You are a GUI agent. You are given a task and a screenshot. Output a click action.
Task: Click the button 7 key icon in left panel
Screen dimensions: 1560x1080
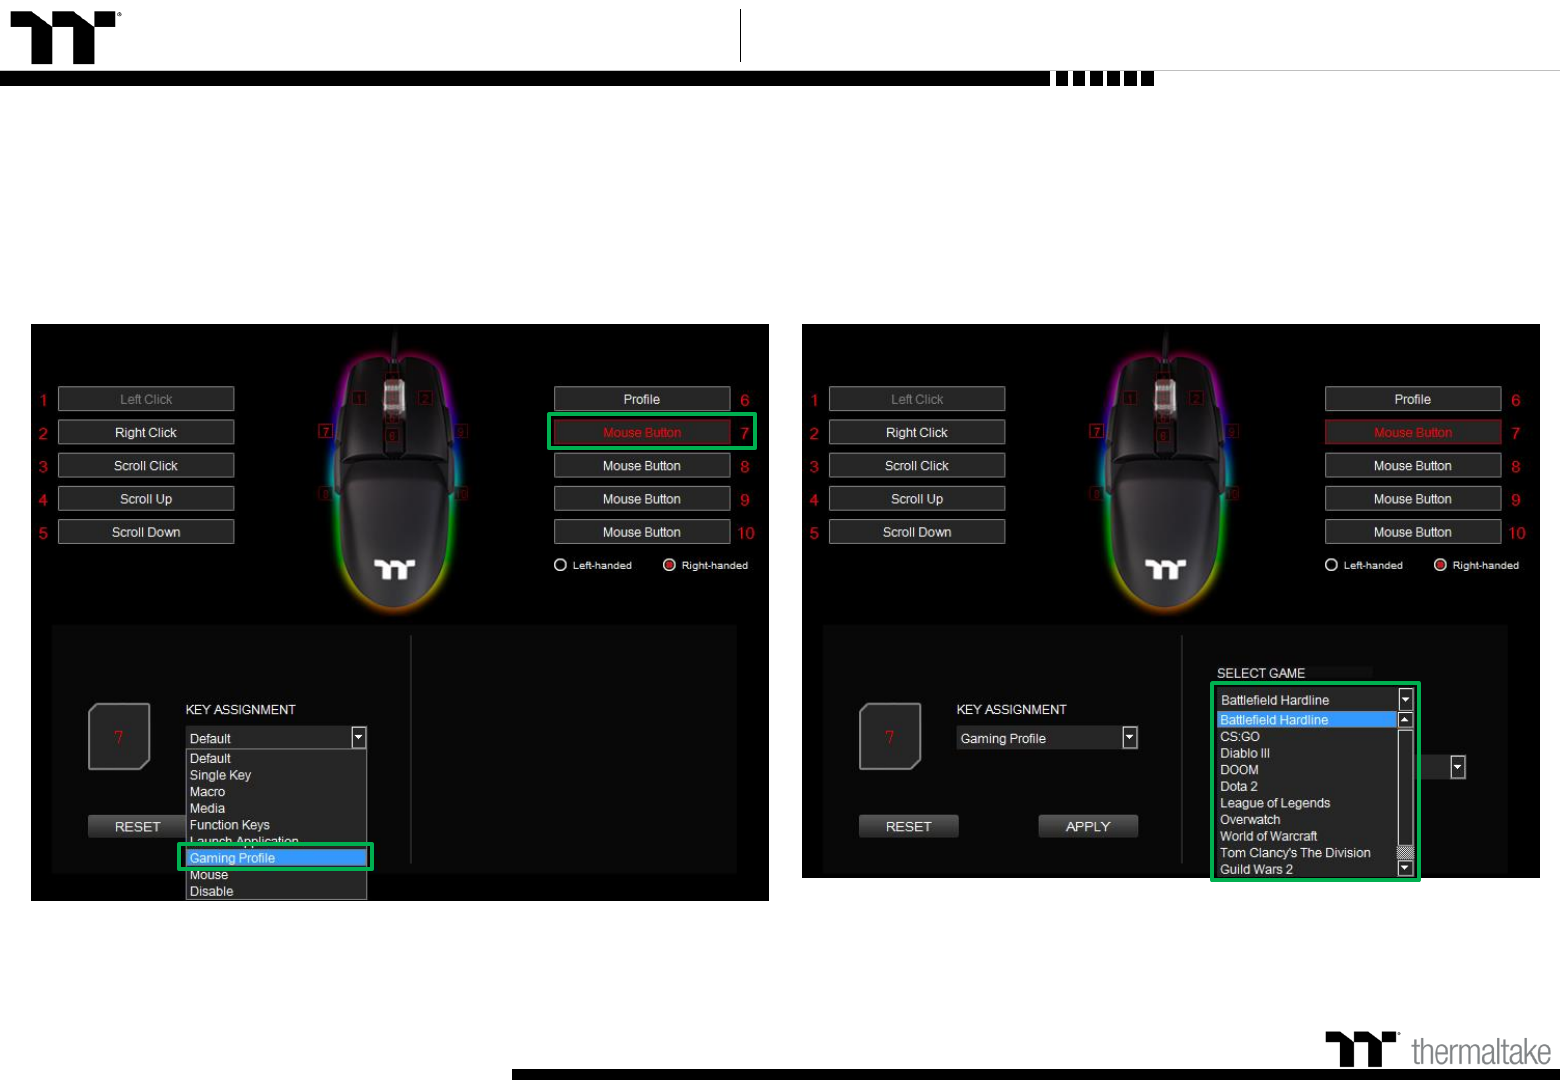point(119,737)
